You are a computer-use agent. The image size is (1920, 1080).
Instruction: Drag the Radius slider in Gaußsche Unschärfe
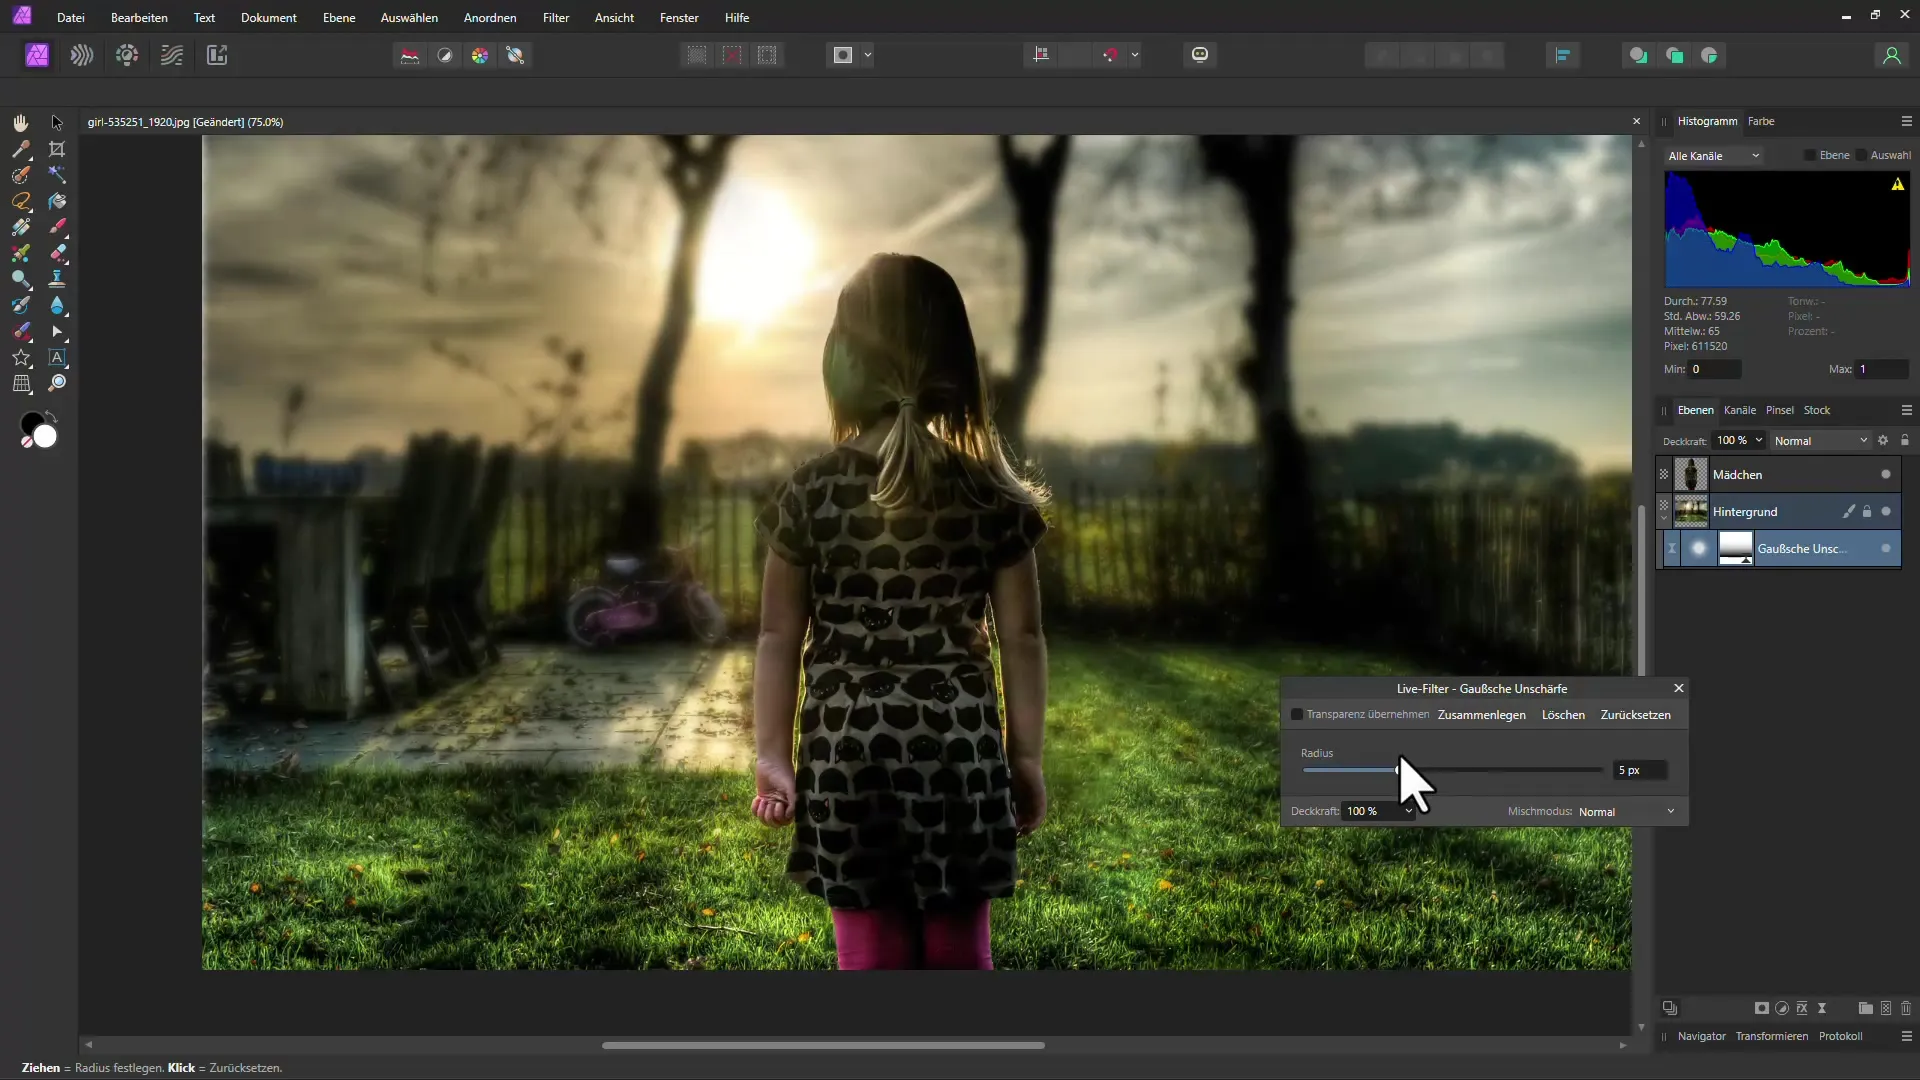tap(1395, 769)
